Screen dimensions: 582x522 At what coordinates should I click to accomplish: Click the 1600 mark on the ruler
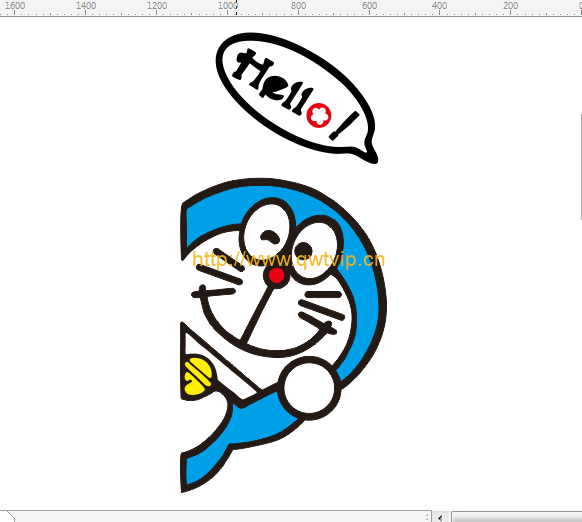pos(15,6)
